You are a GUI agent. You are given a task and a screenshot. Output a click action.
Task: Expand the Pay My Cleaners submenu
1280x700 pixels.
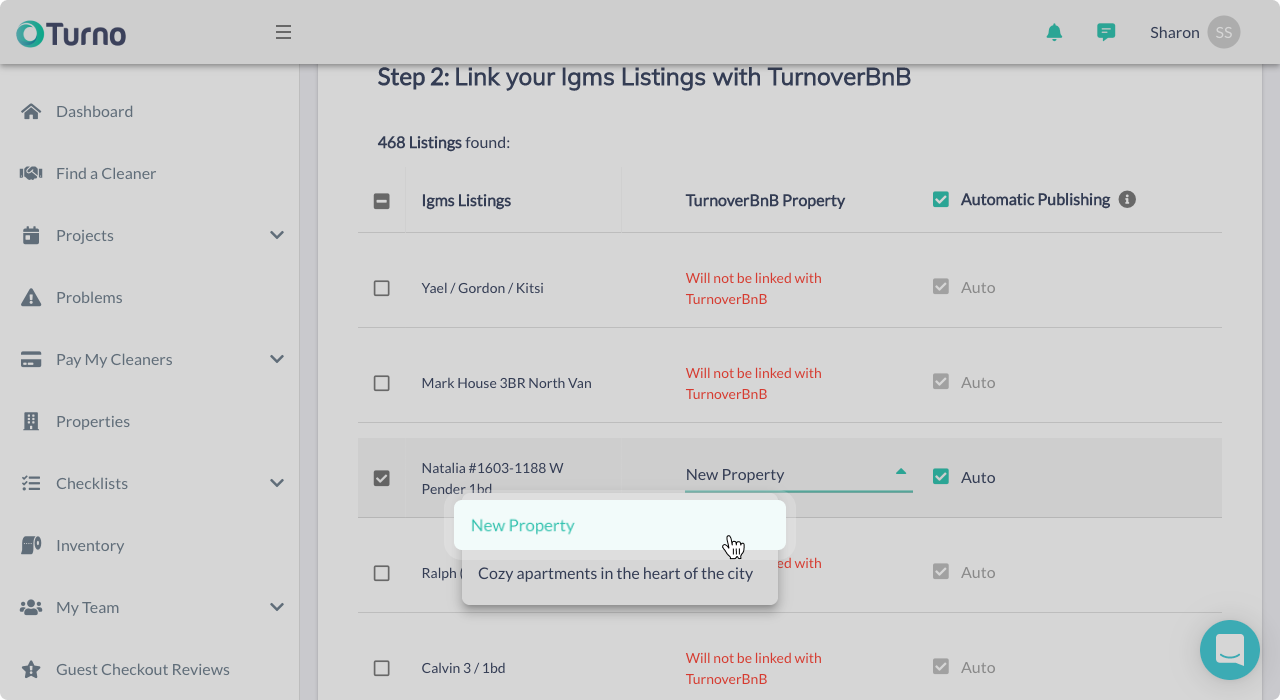tap(277, 359)
